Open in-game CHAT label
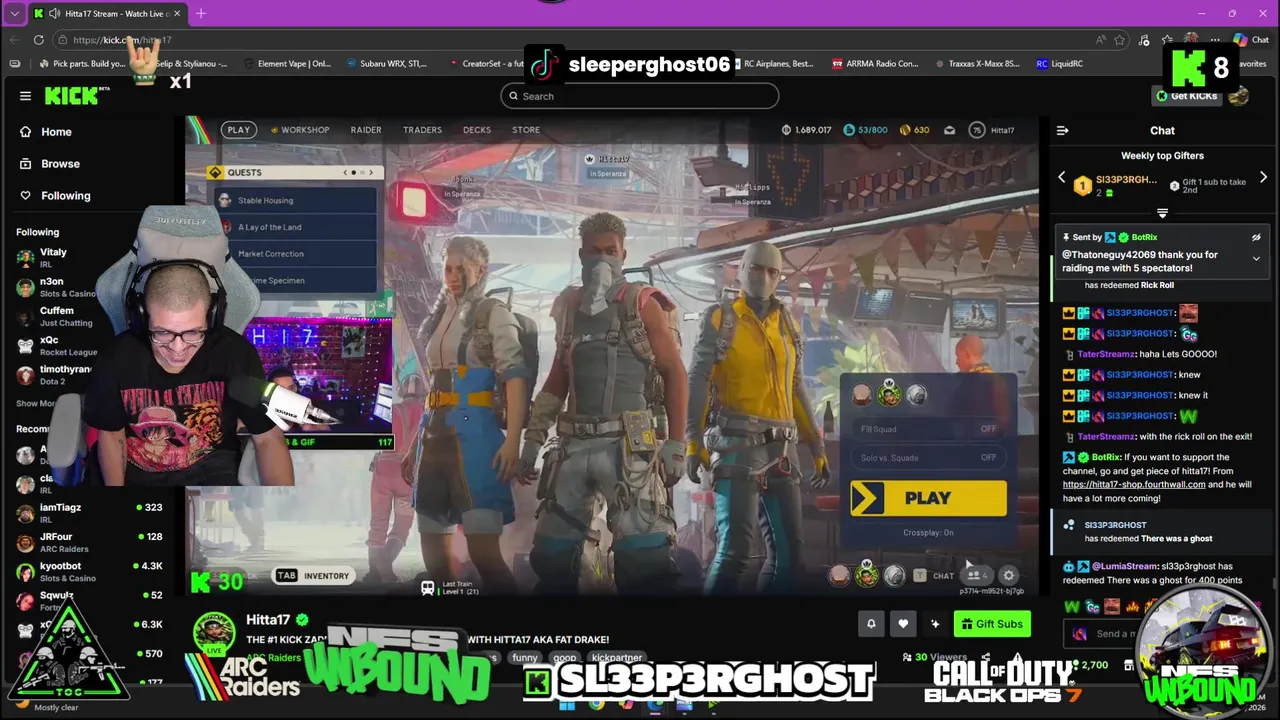 [943, 576]
